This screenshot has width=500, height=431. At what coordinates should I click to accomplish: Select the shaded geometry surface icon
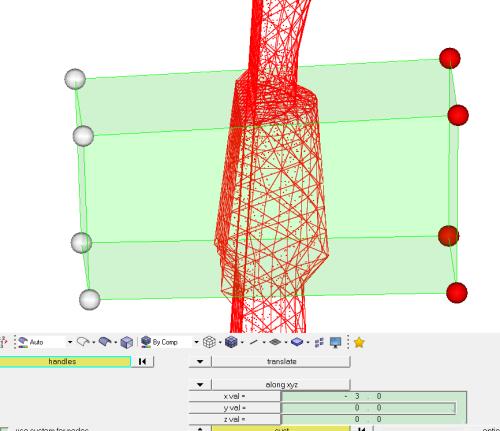[x=105, y=342]
